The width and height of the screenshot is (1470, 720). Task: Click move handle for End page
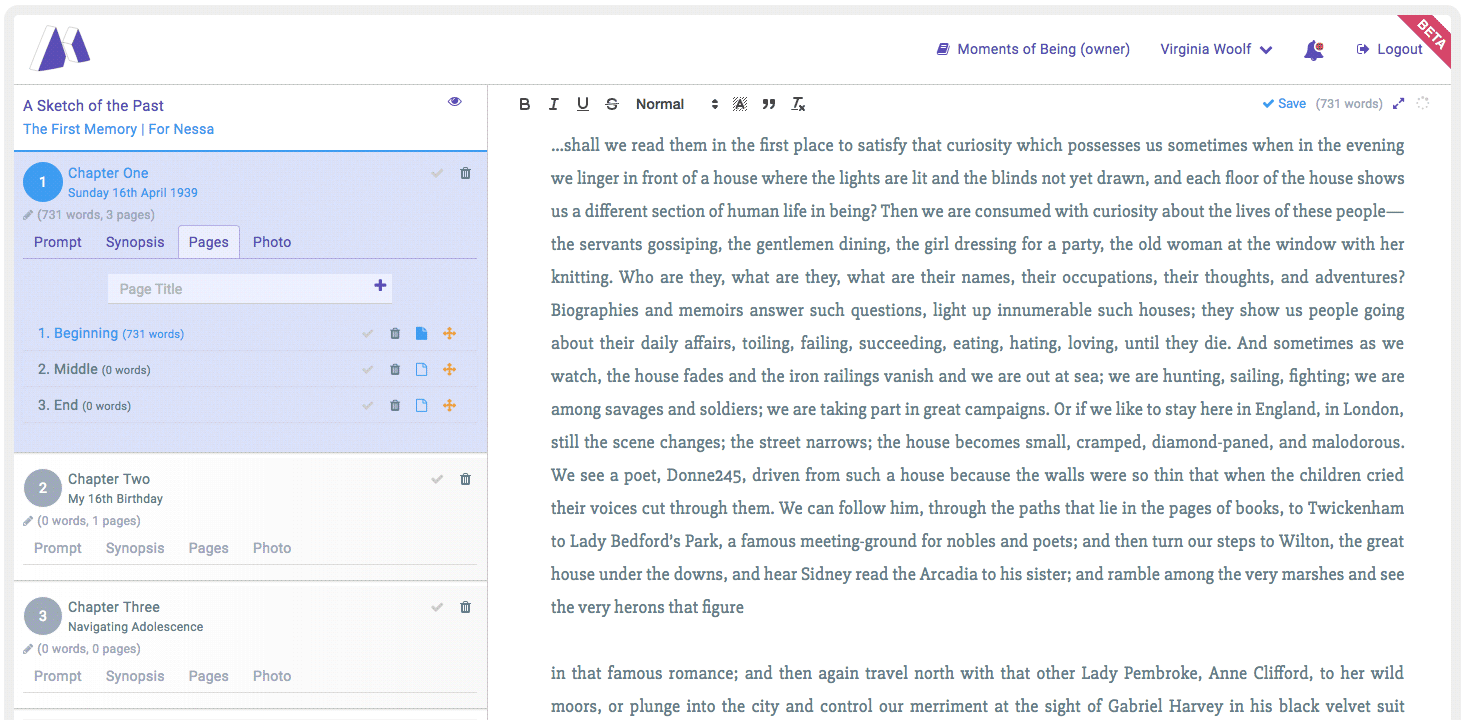tap(449, 406)
